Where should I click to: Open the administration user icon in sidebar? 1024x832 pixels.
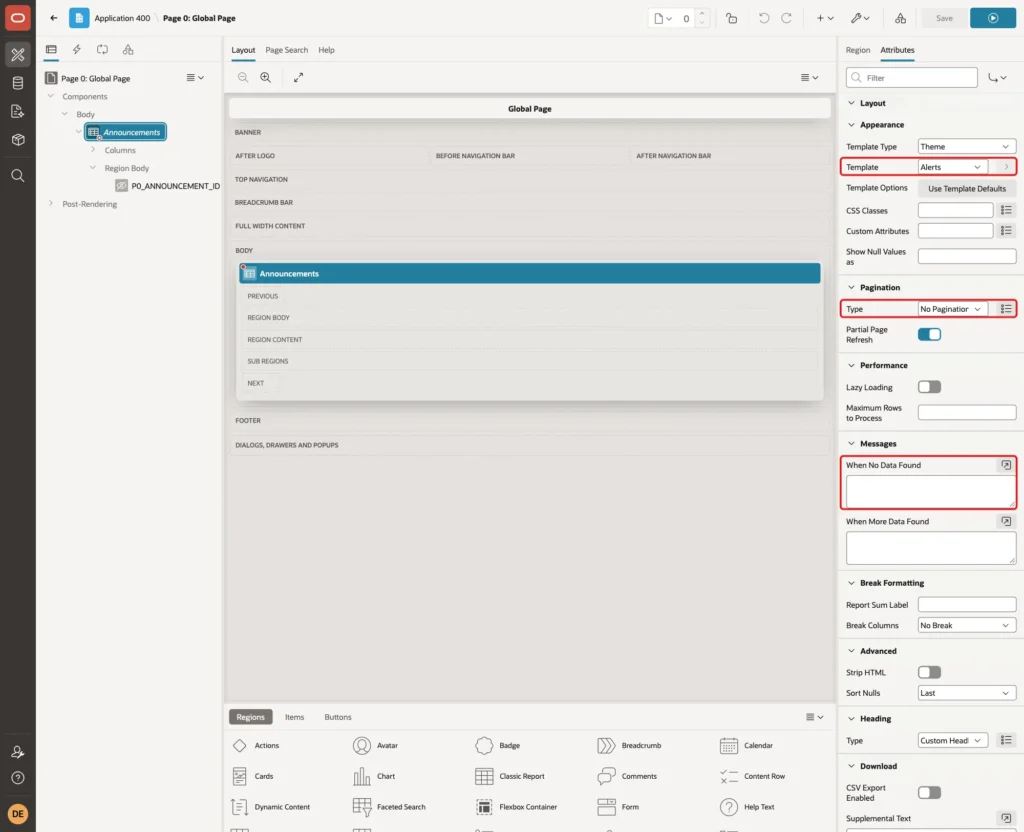point(18,752)
